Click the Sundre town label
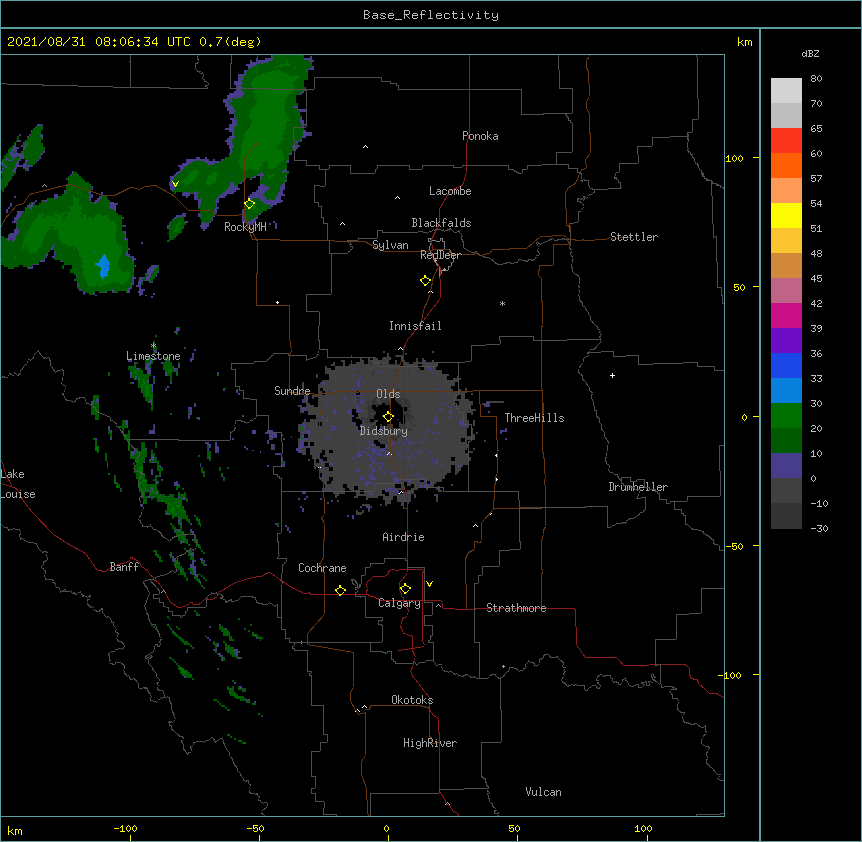The height and width of the screenshot is (842, 862). [x=292, y=391]
